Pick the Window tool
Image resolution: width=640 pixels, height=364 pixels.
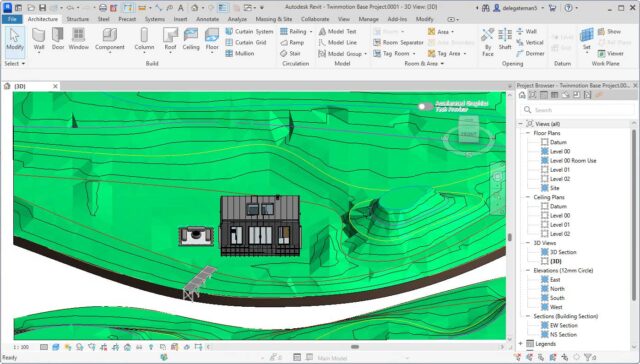pos(78,40)
